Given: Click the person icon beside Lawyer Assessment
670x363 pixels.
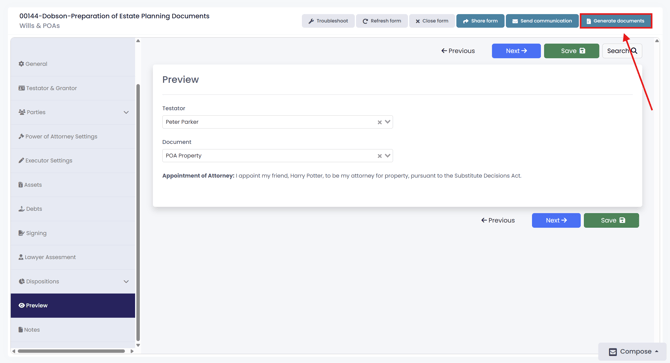Looking at the screenshot, I should [x=21, y=257].
